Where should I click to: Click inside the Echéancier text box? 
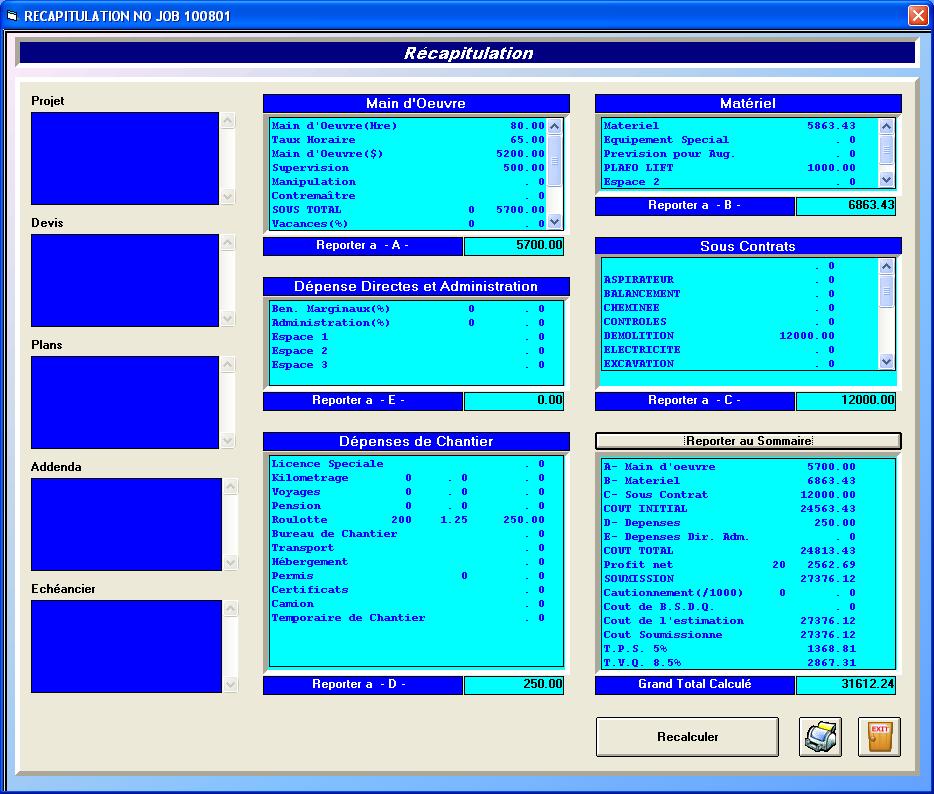pyautogui.click(x=125, y=646)
